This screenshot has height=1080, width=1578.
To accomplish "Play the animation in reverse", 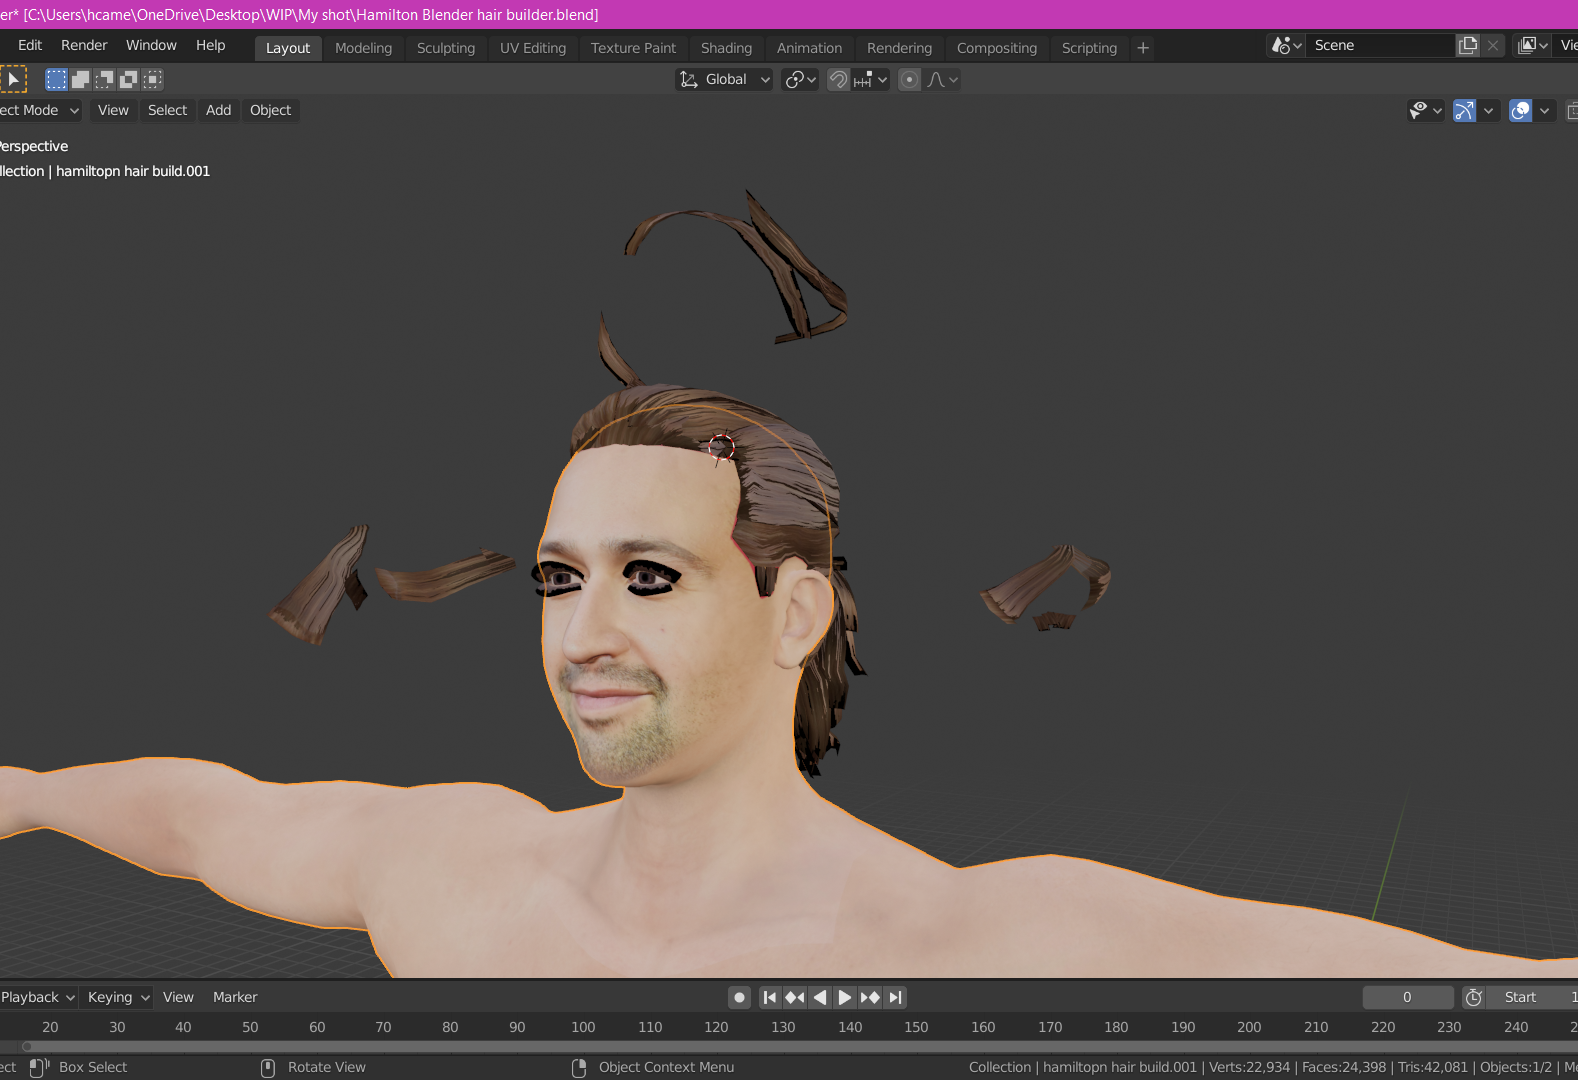I will (820, 997).
